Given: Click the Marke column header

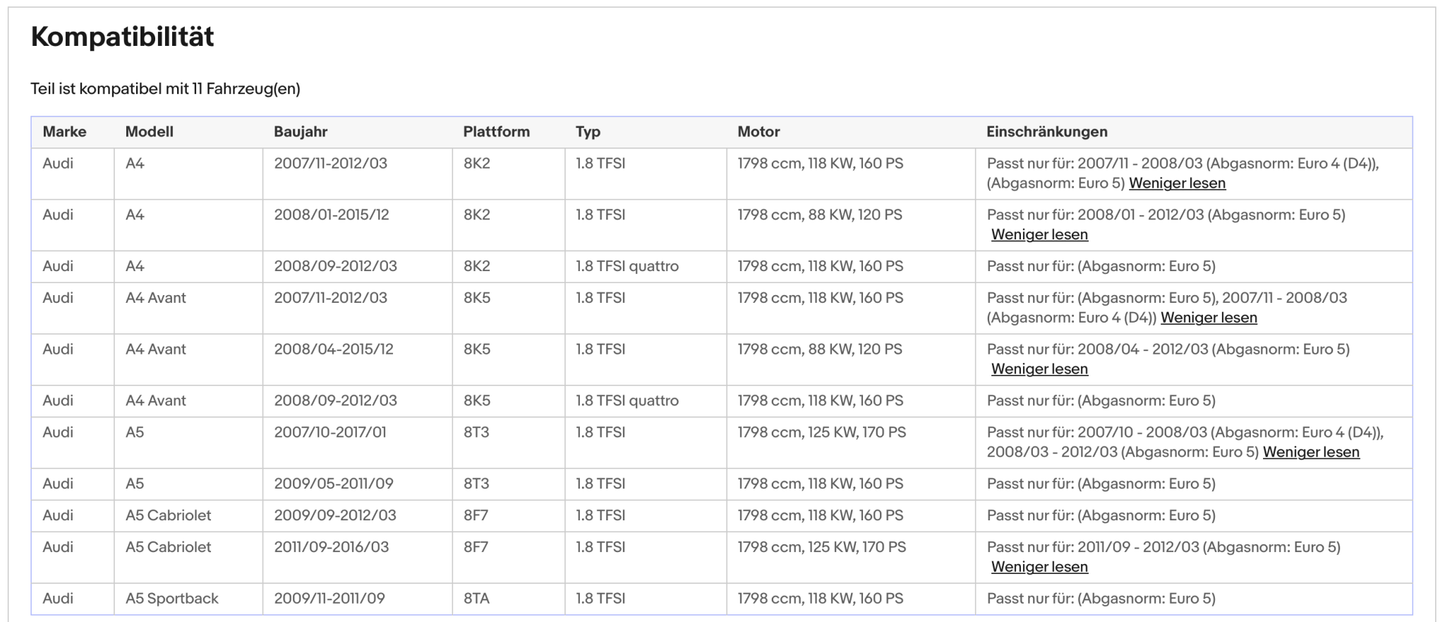Looking at the screenshot, I should click(64, 132).
